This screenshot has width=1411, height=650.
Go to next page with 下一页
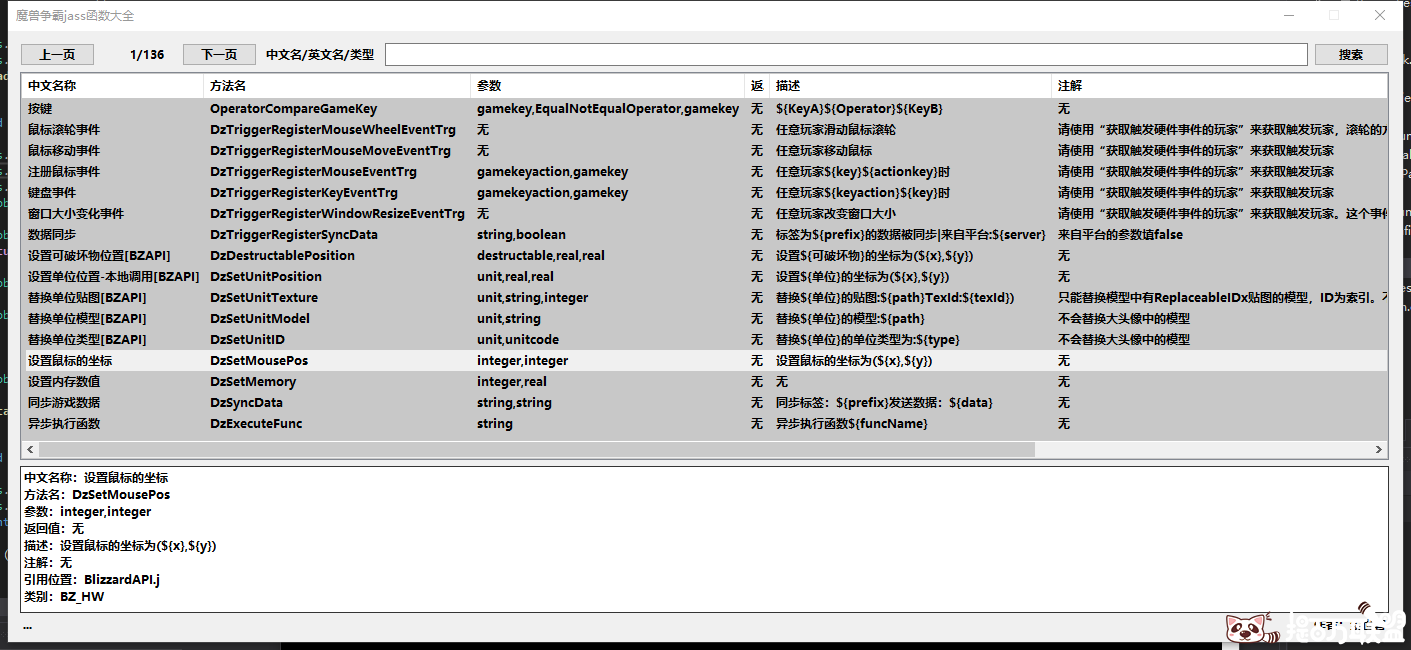click(219, 55)
